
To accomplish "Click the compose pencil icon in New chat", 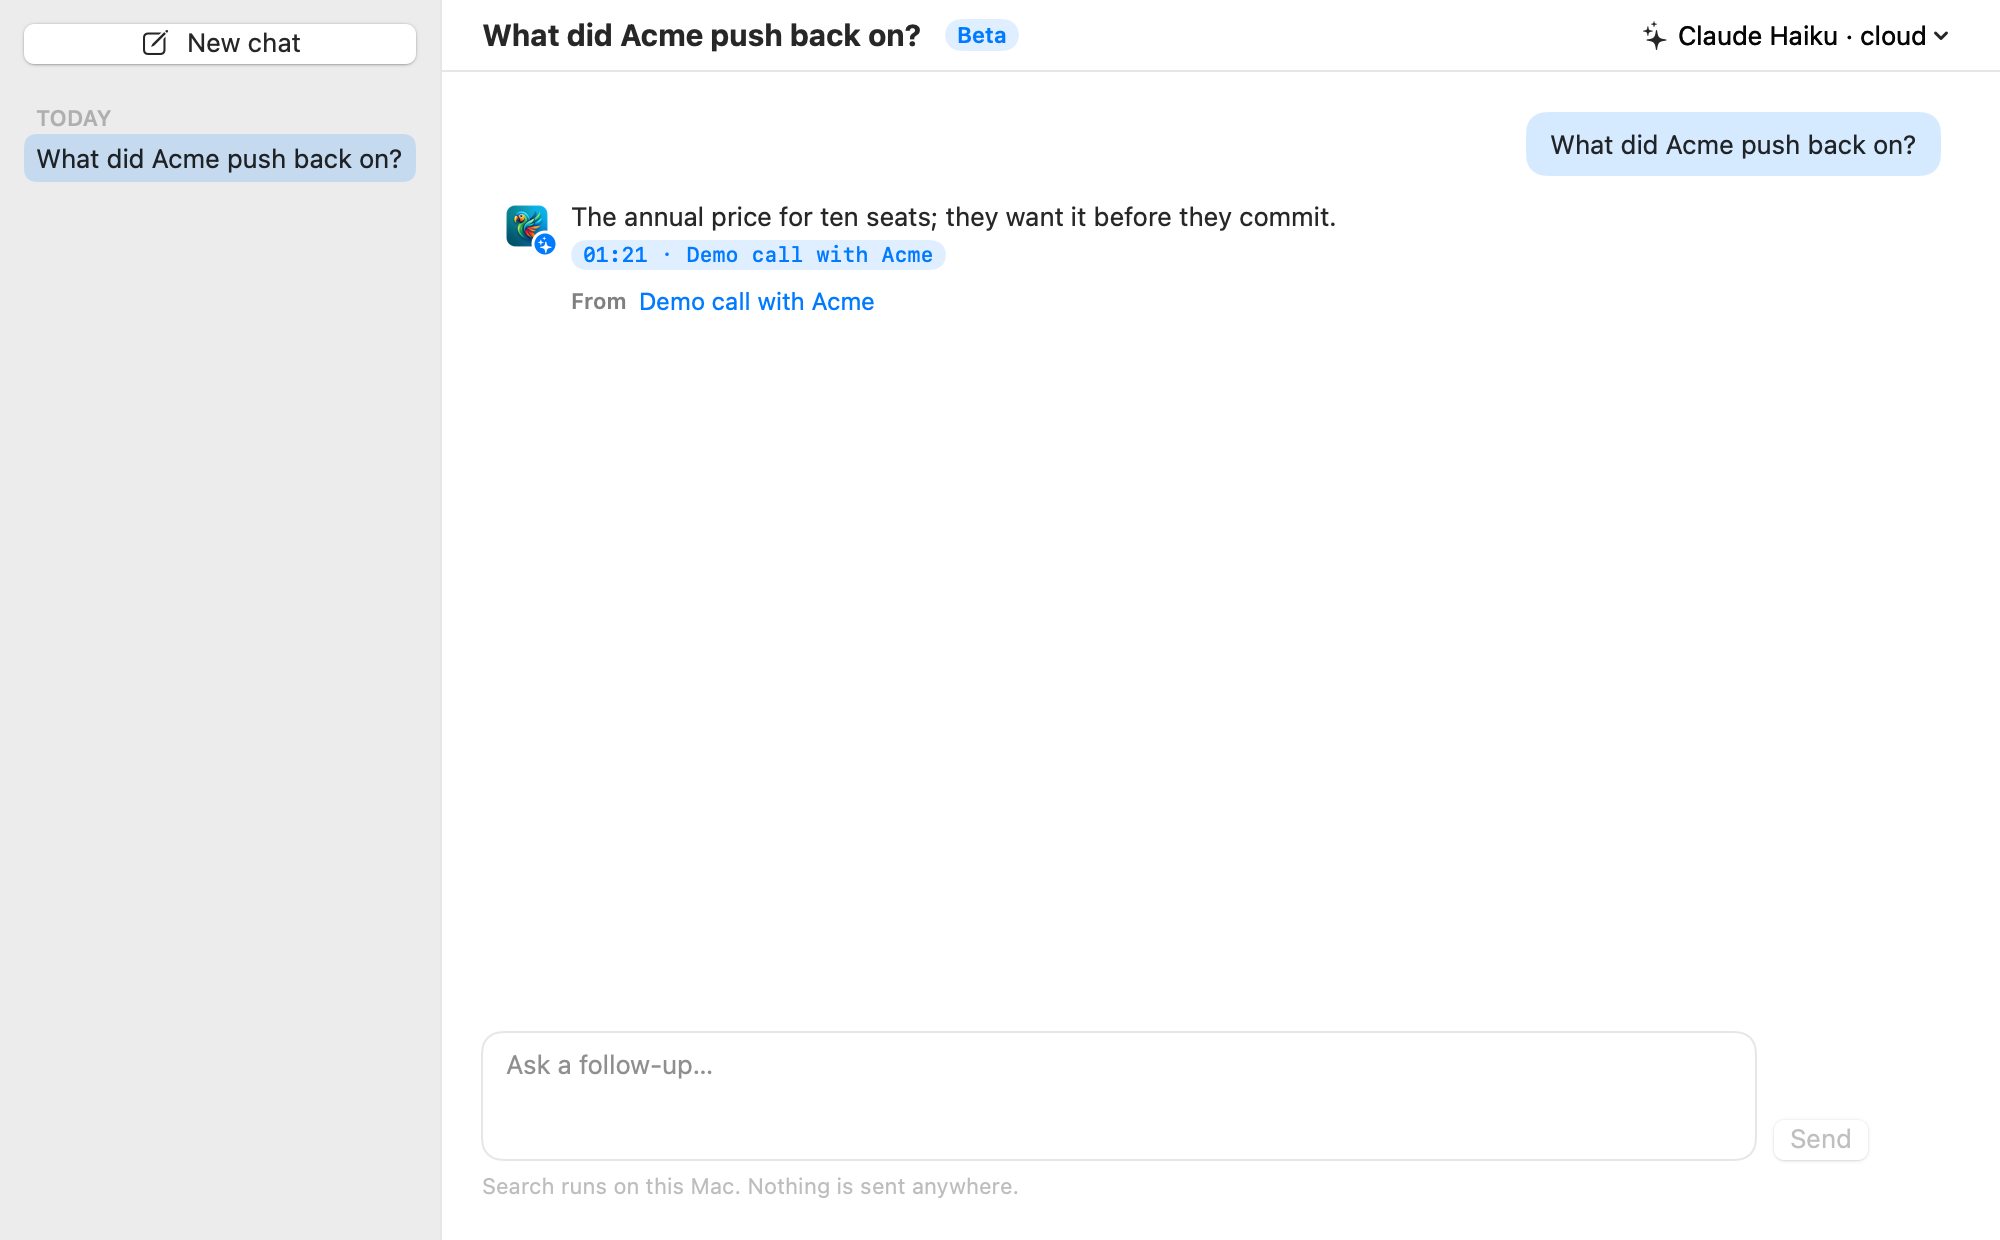I will tap(155, 43).
